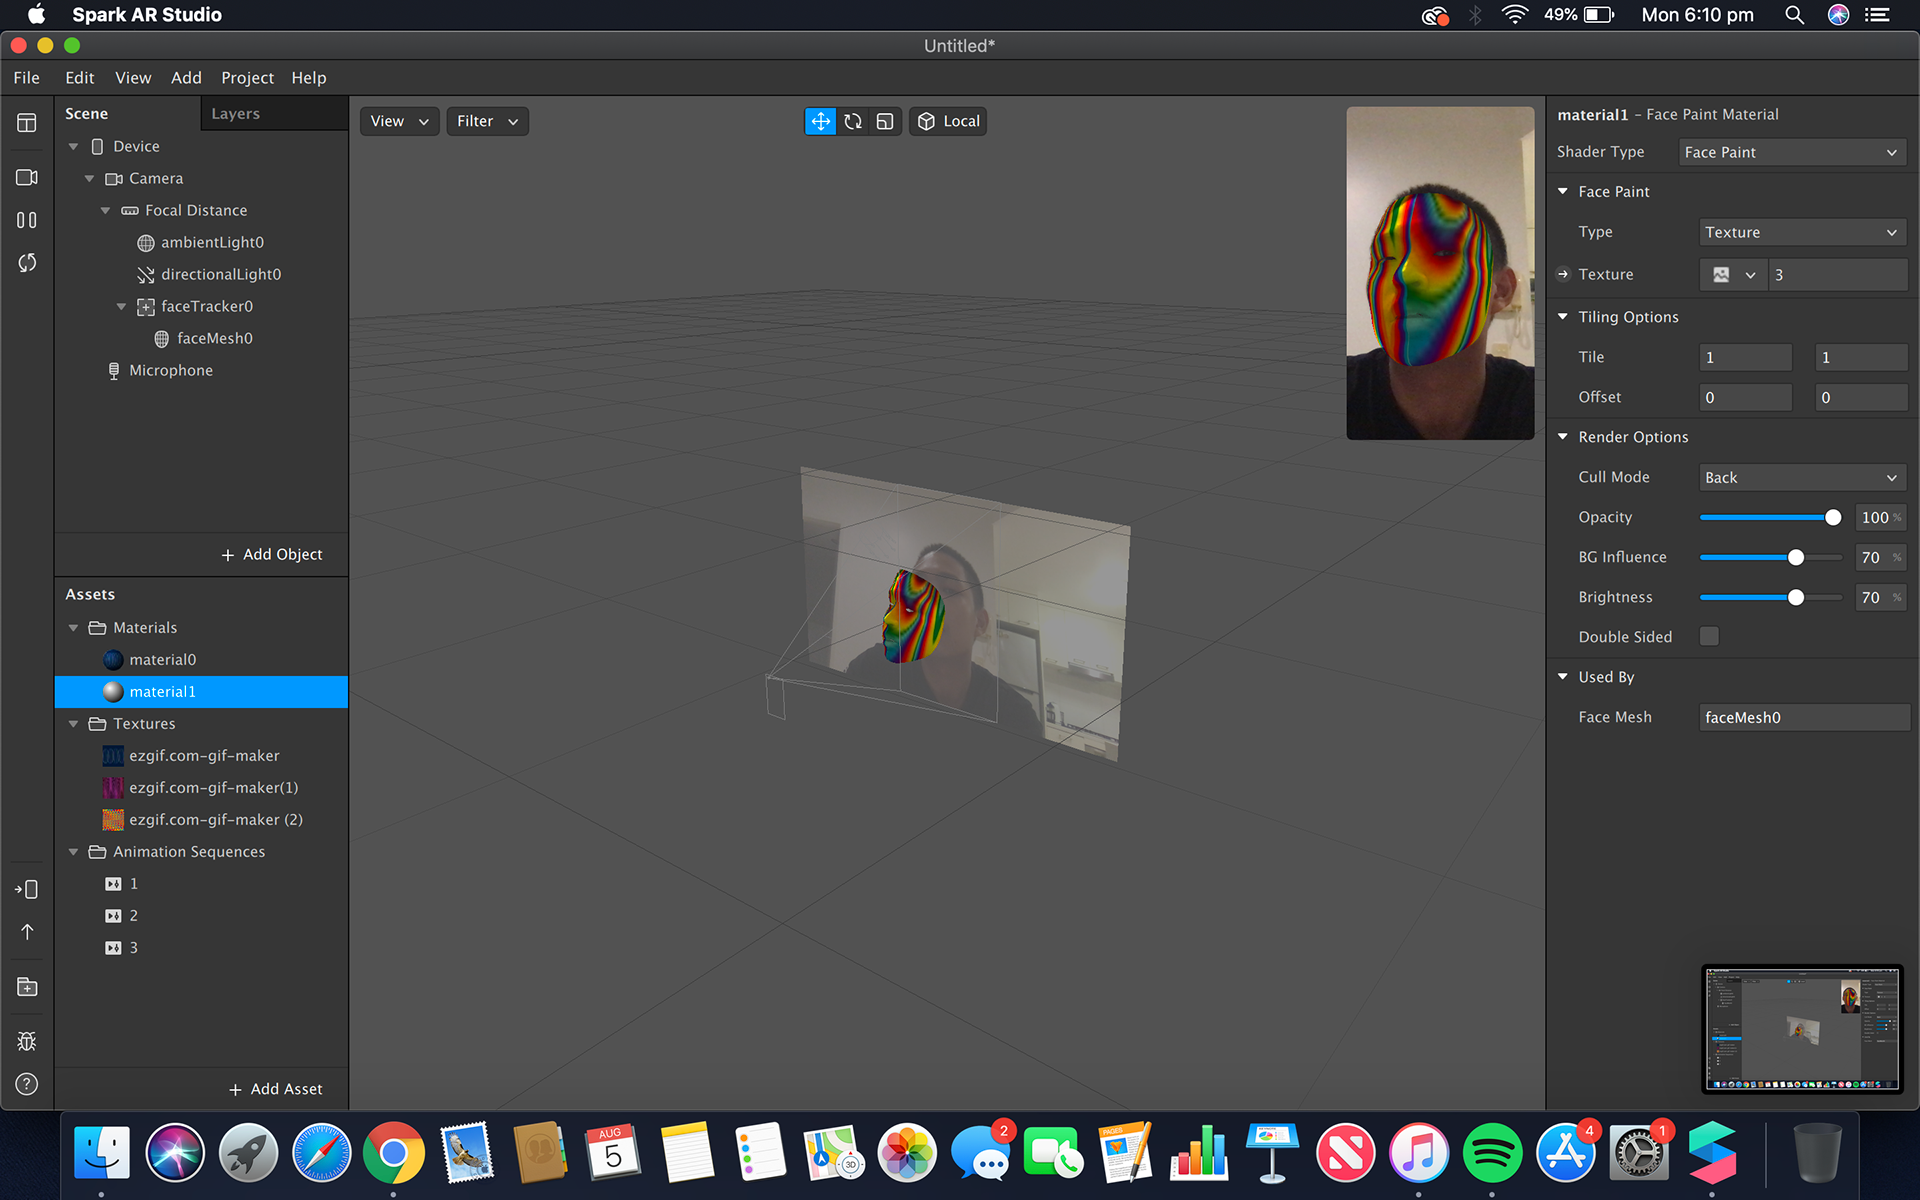The height and width of the screenshot is (1200, 1920).
Task: Click Add Object button
Action: tap(272, 554)
